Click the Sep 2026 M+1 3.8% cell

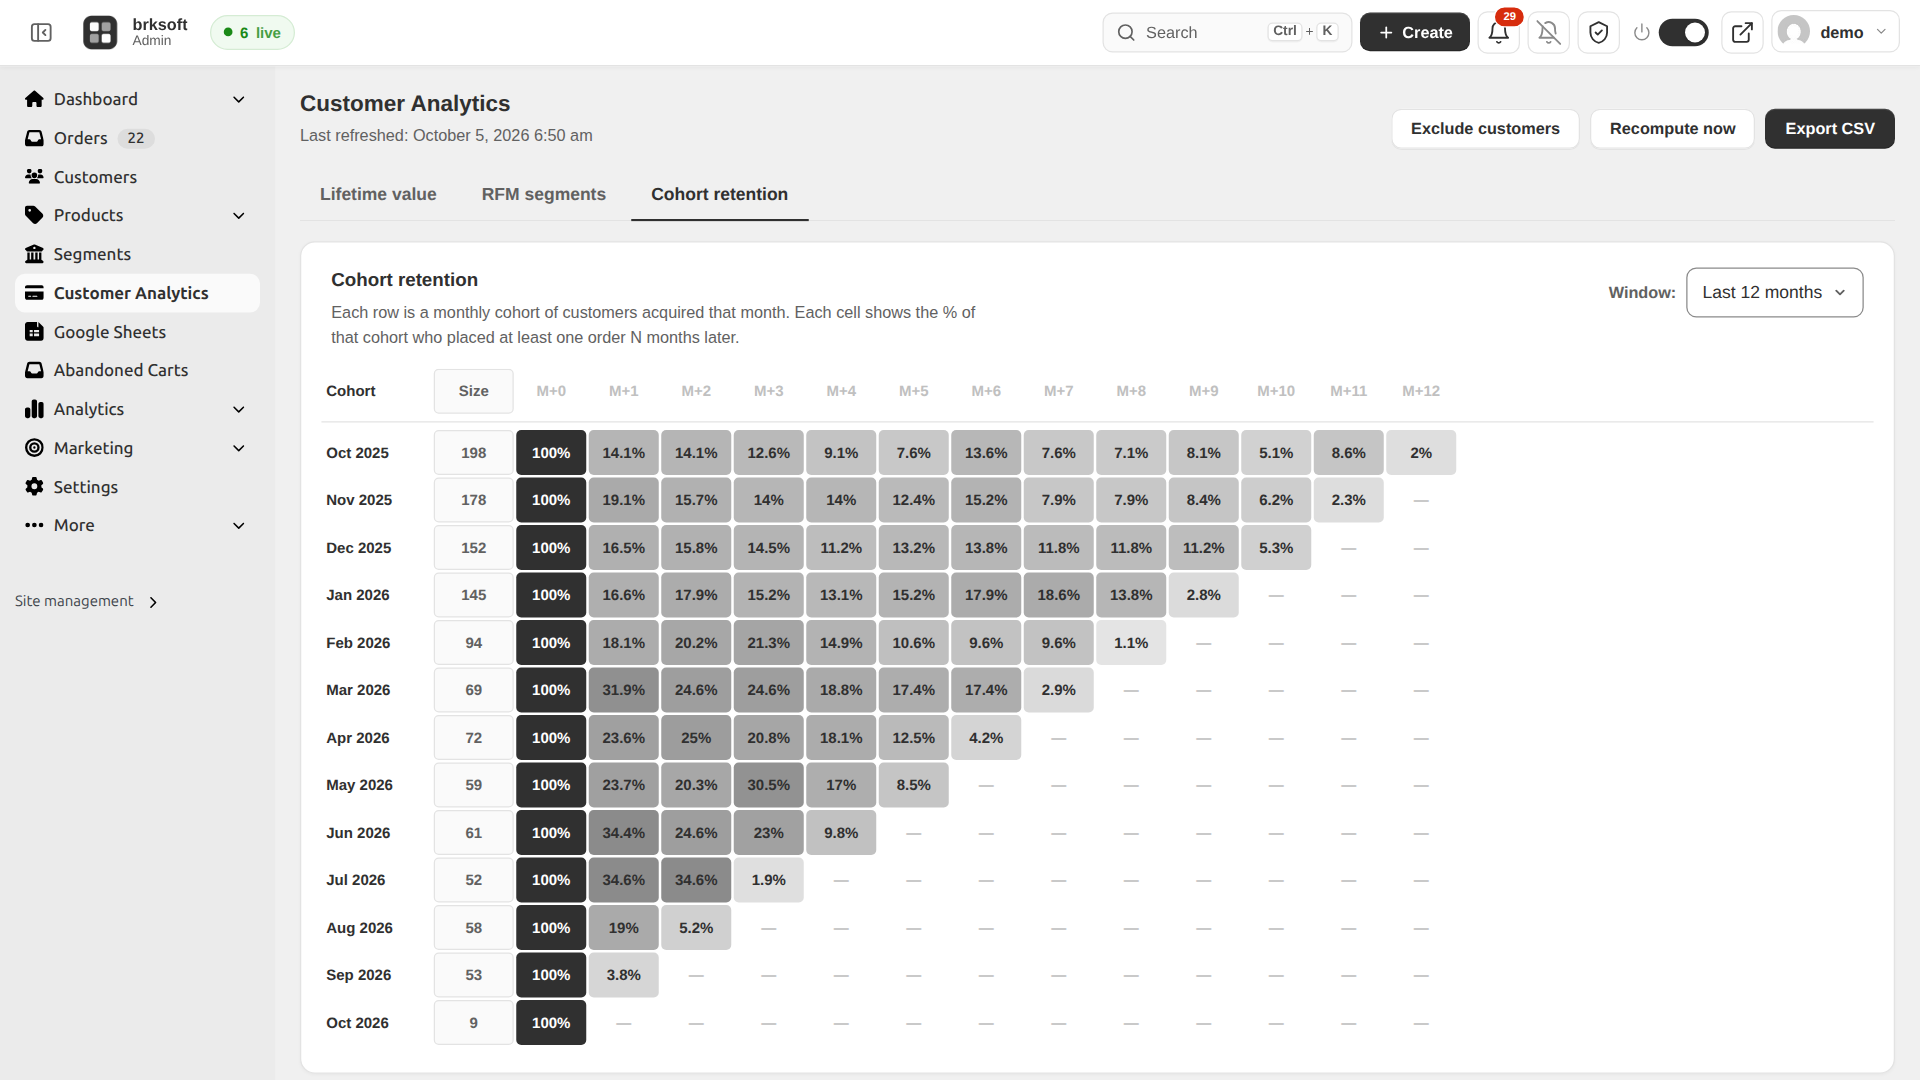(623, 975)
